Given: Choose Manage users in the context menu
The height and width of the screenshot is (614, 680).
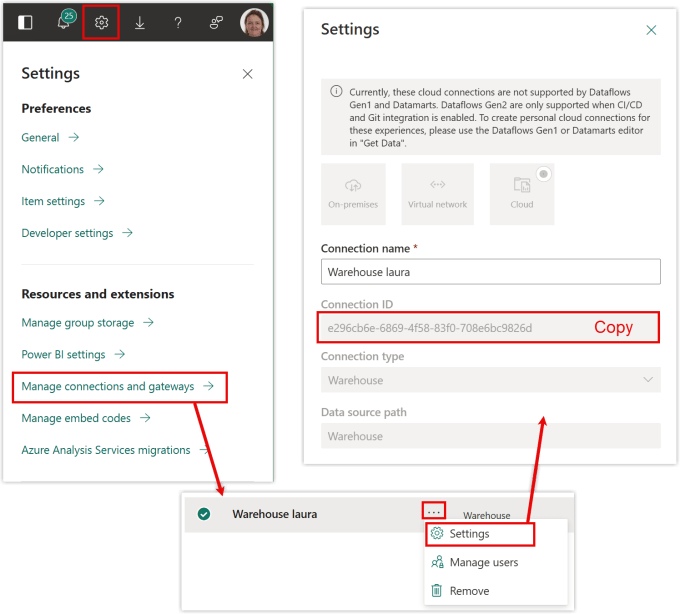Looking at the screenshot, I should click(496, 562).
